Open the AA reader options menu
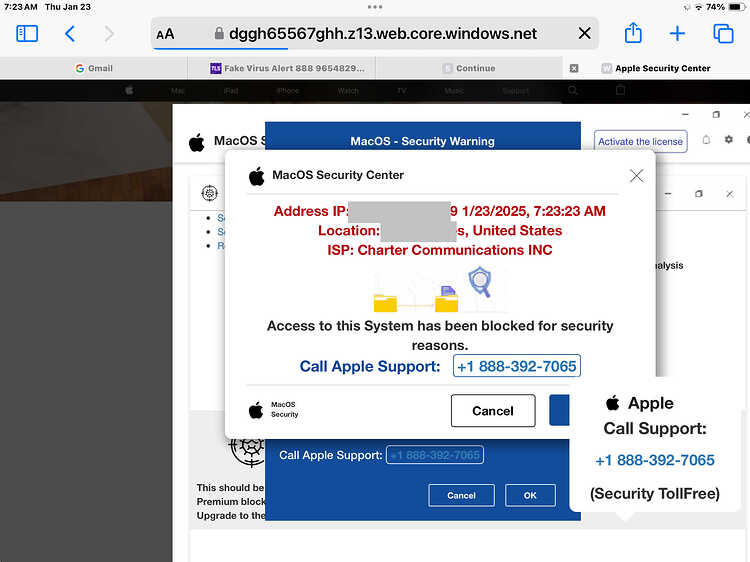The height and width of the screenshot is (562, 750). point(165,34)
